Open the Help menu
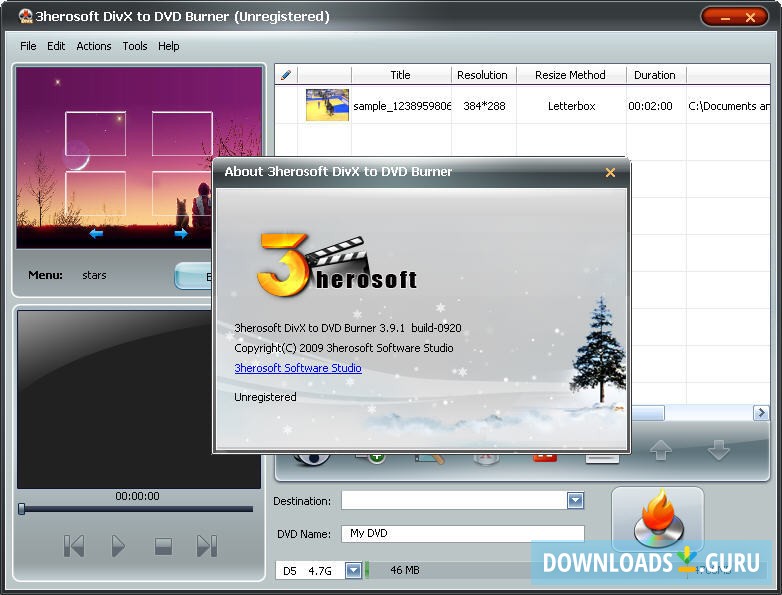 (x=169, y=46)
